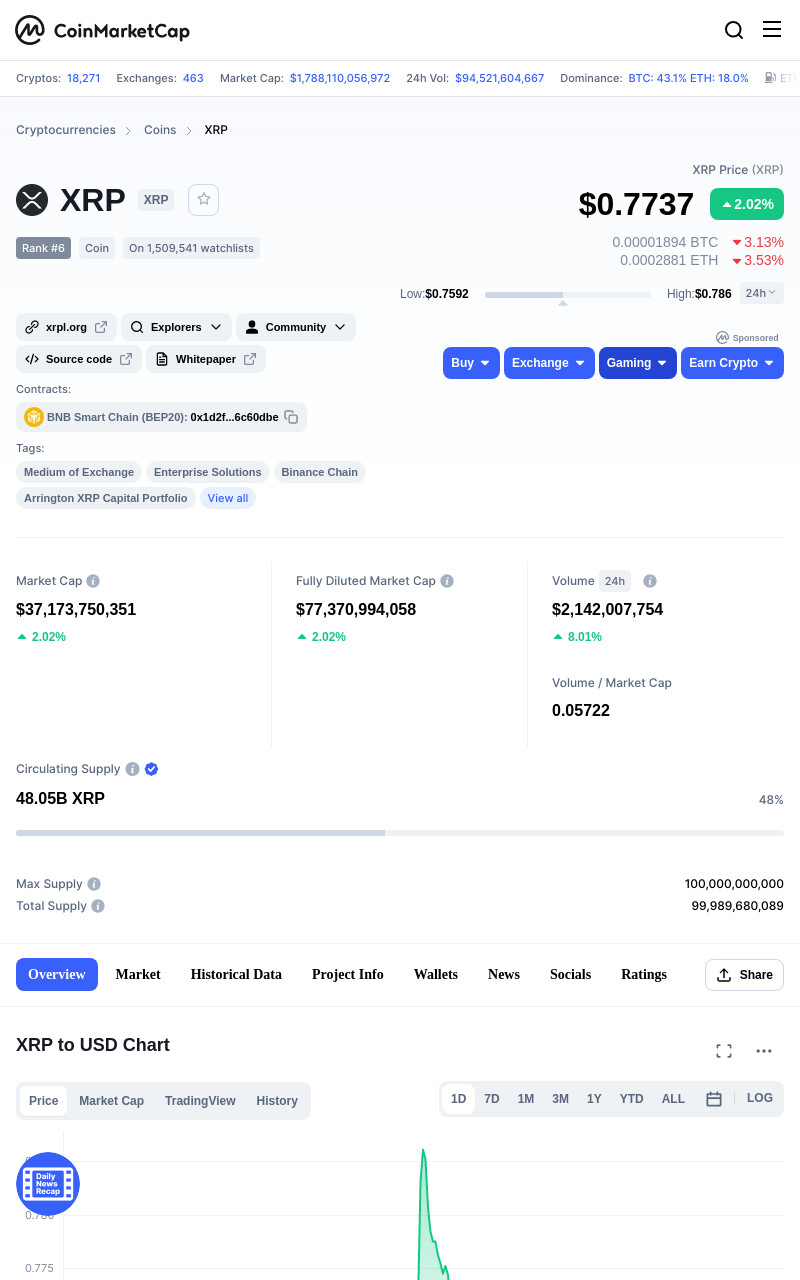Open the Project Info tab
The height and width of the screenshot is (1280, 800).
point(348,975)
